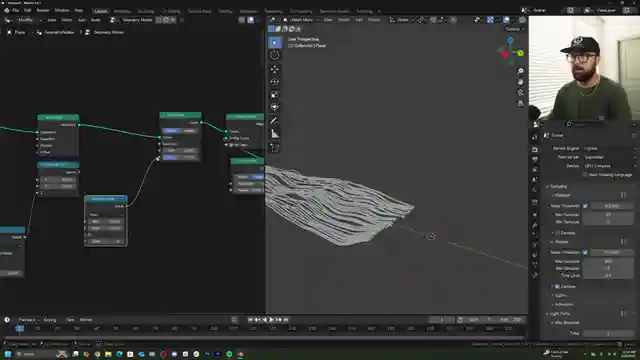
Task: Open the Device dropdown
Action: 609,166
